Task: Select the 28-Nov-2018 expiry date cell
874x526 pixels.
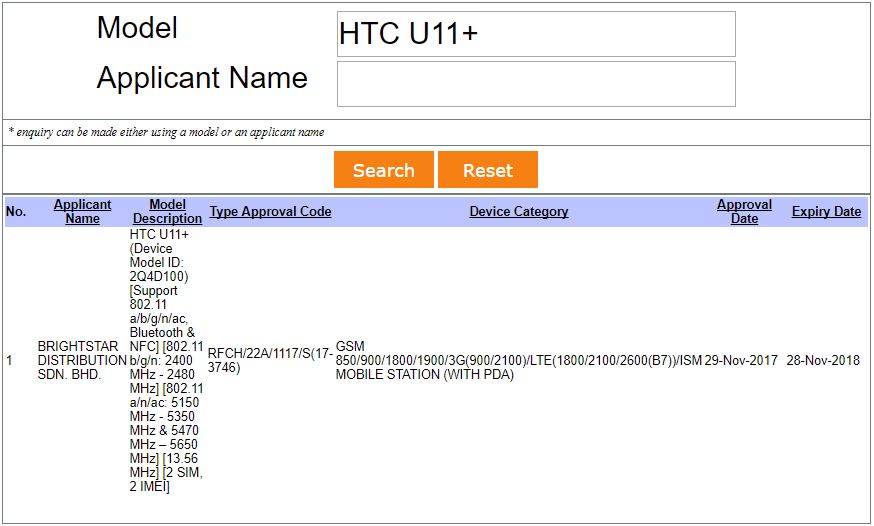Action: pyautogui.click(x=823, y=360)
